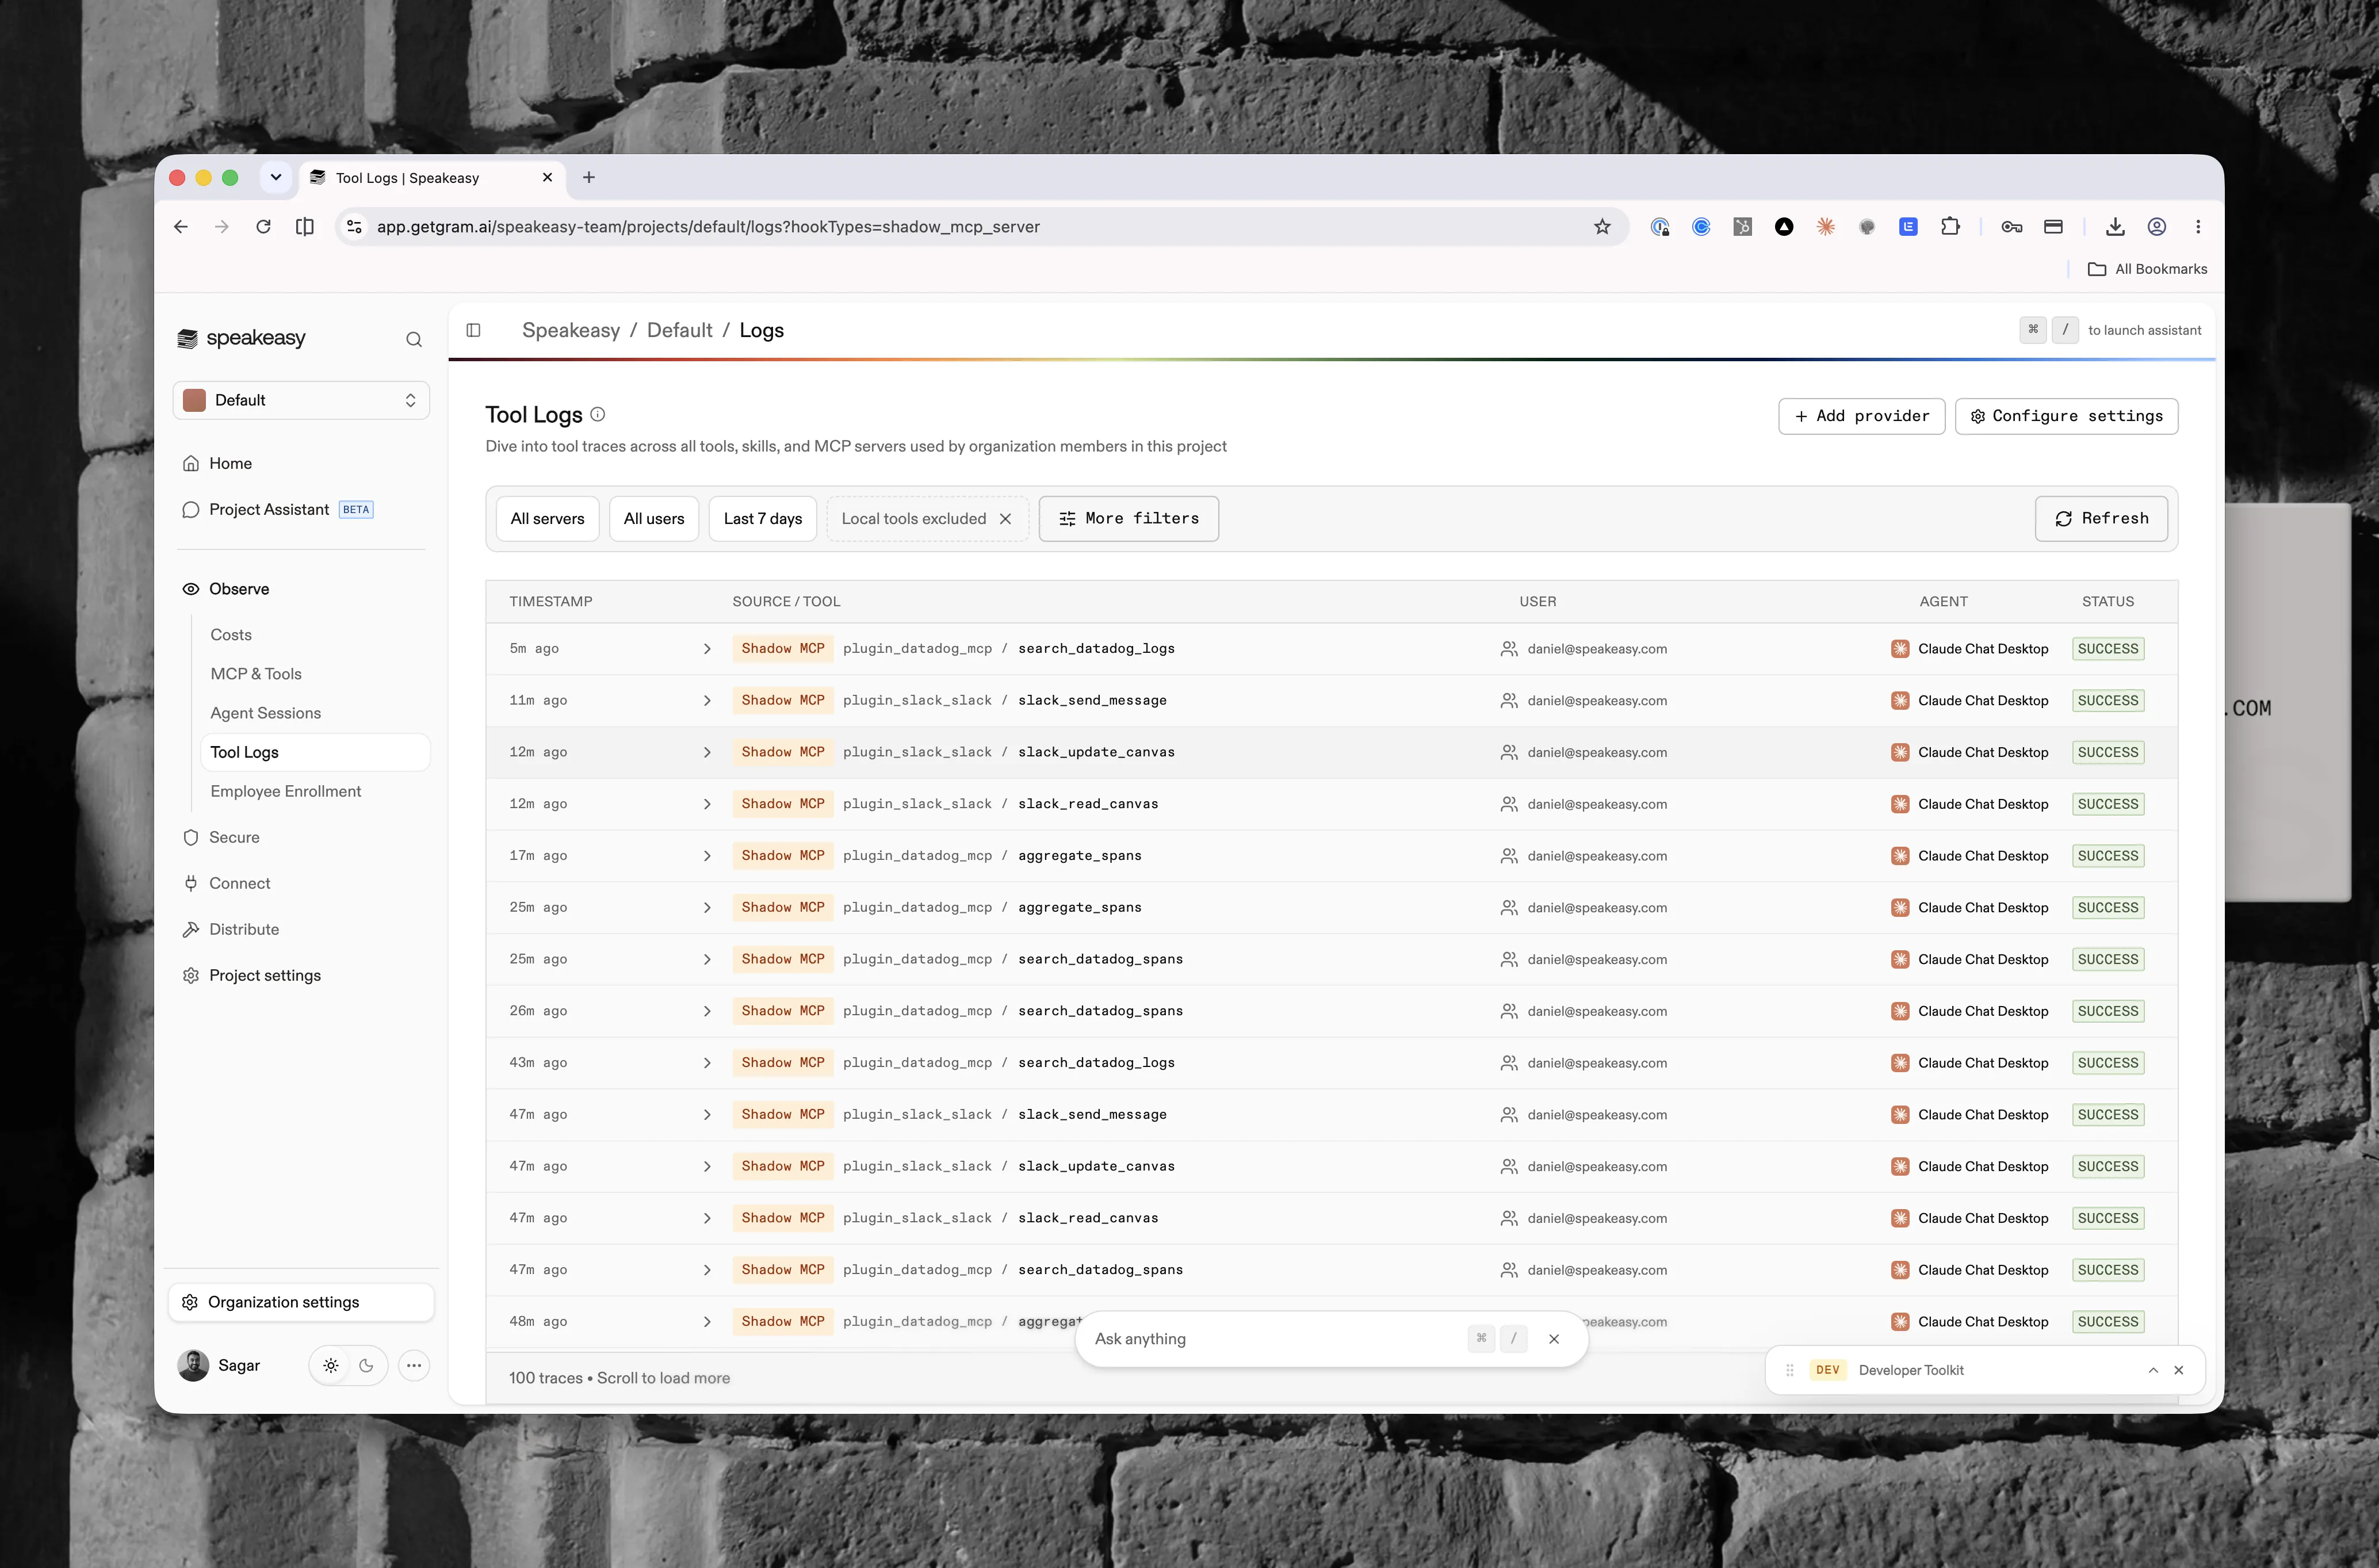Open the browser extensions puzzle icon
This screenshot has width=2379, height=1568.
point(1949,227)
